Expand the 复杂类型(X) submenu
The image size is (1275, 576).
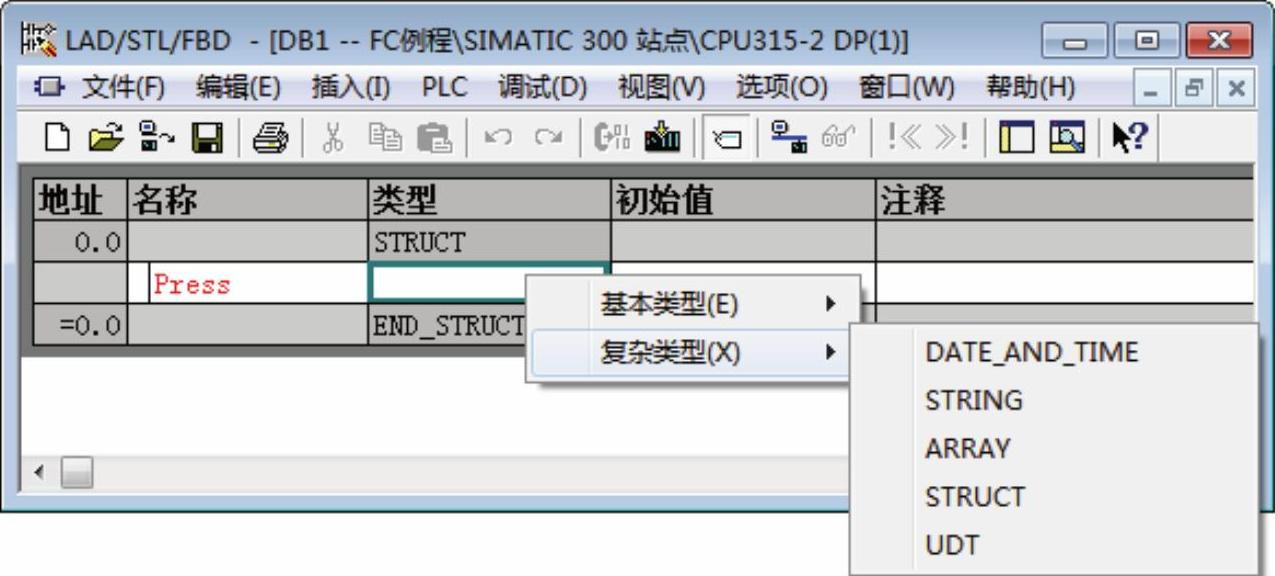coord(694,353)
